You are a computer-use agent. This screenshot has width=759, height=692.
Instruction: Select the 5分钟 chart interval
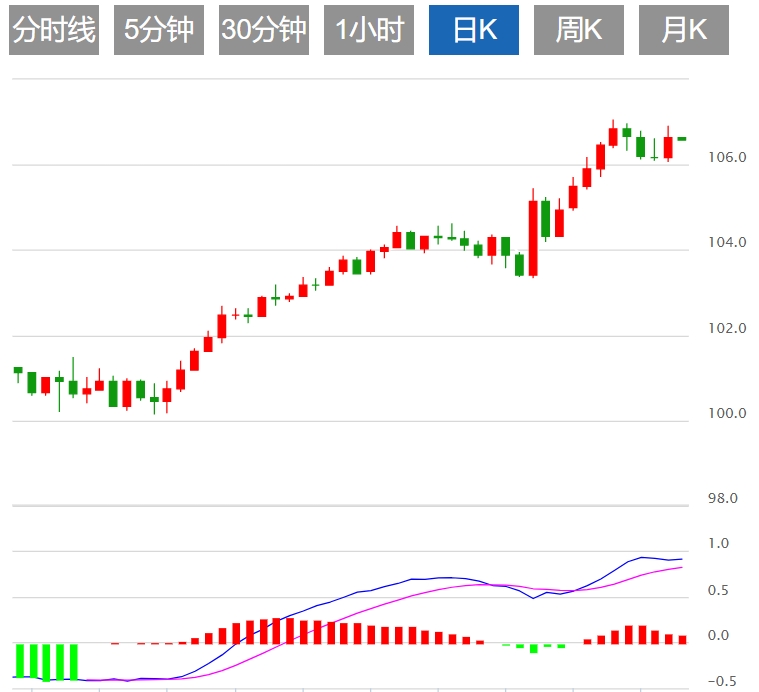(x=159, y=30)
